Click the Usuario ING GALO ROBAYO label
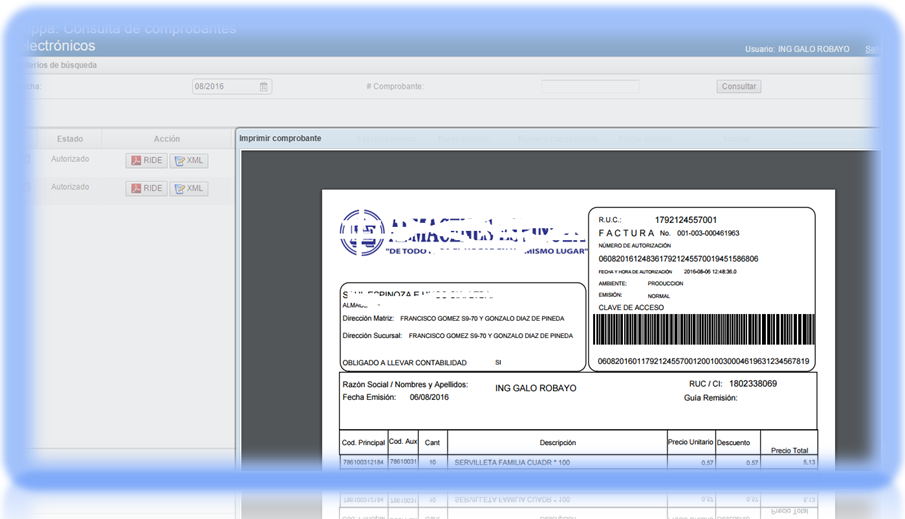905x519 pixels. (797, 49)
